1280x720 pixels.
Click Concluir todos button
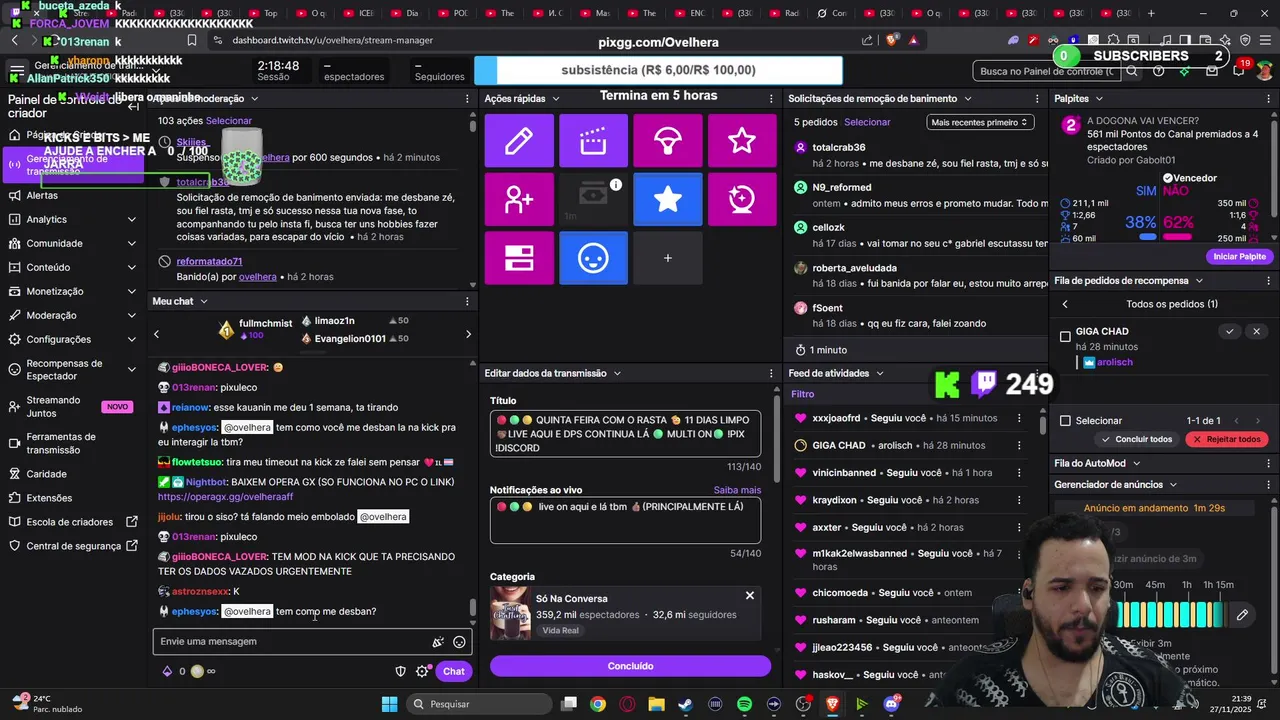(x=1136, y=439)
